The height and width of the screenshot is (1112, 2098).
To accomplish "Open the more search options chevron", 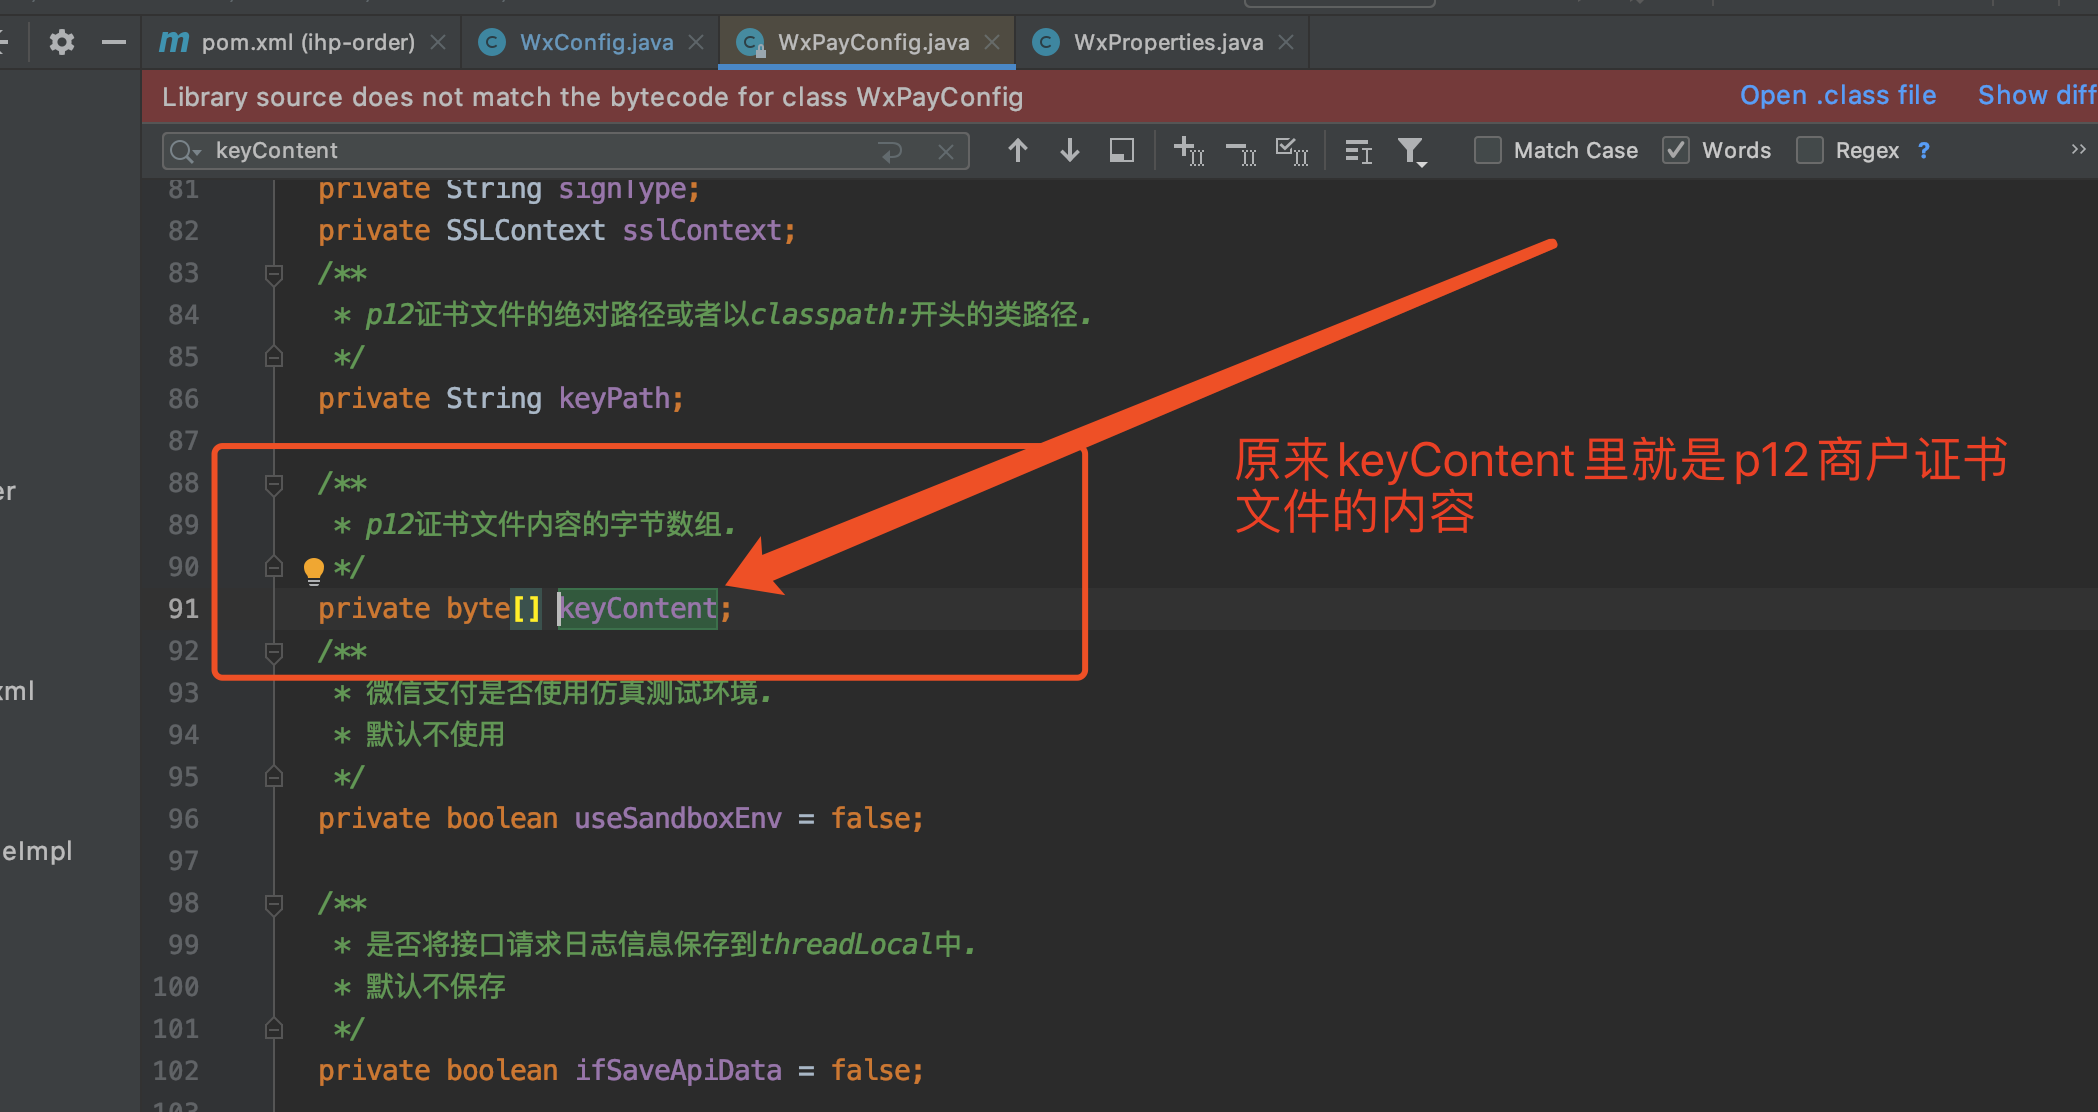I will click(2078, 150).
